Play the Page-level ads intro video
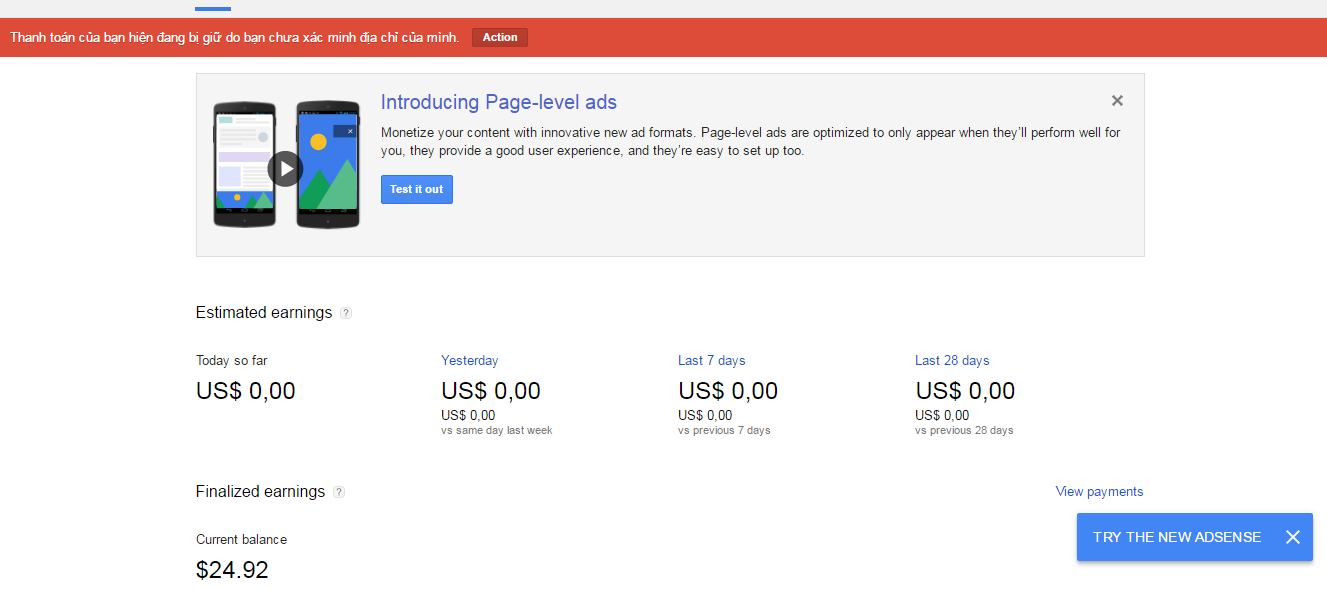 point(285,169)
